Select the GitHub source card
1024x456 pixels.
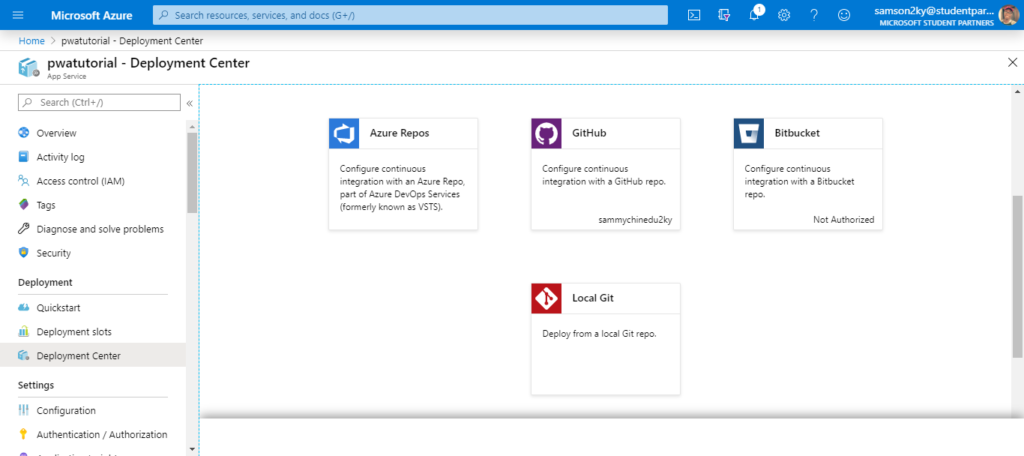[x=605, y=174]
